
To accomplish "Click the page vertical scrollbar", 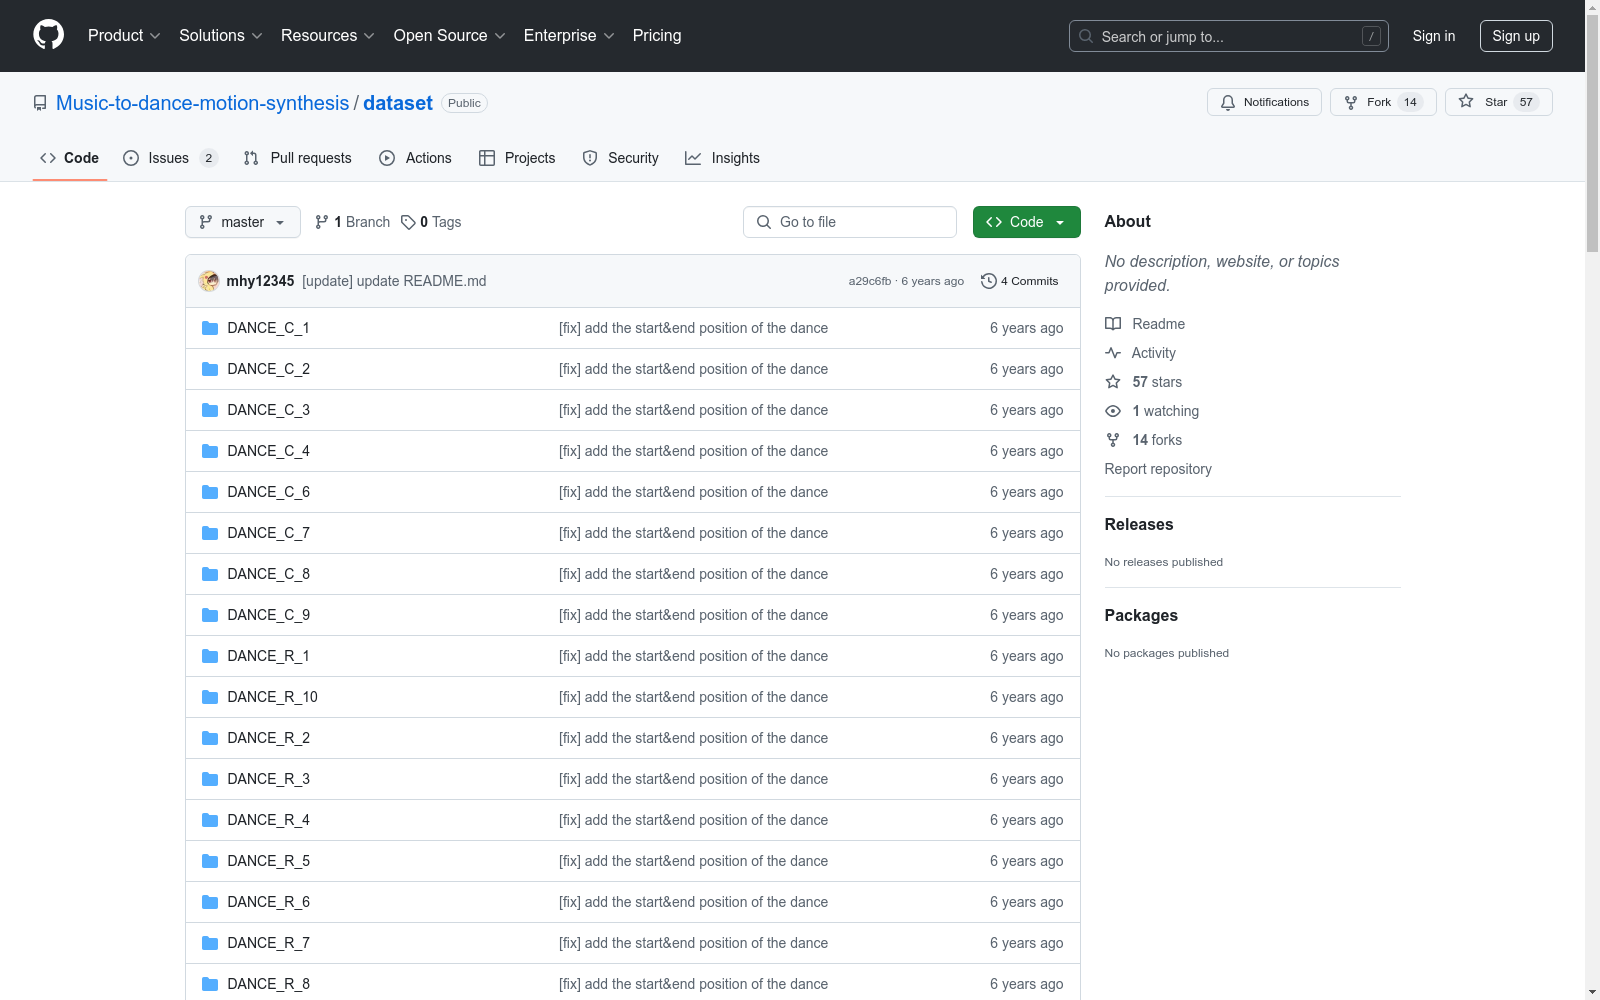I will click(x=1592, y=500).
